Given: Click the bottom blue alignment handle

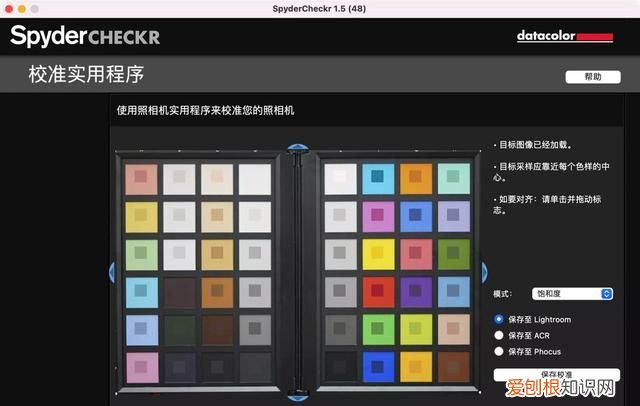Looking at the screenshot, I should [298, 398].
